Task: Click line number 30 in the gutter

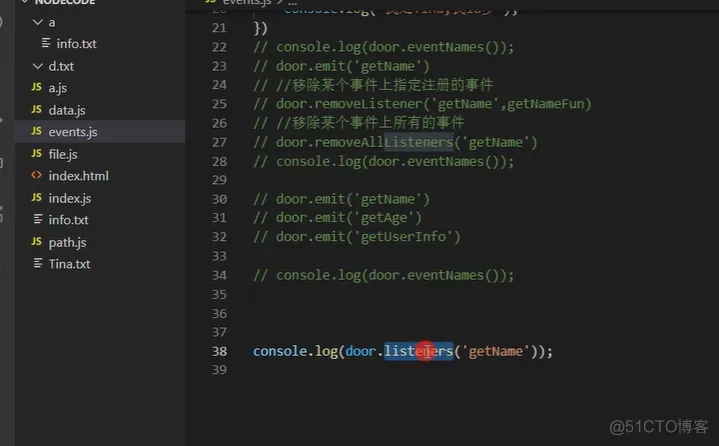Action: pos(219,199)
